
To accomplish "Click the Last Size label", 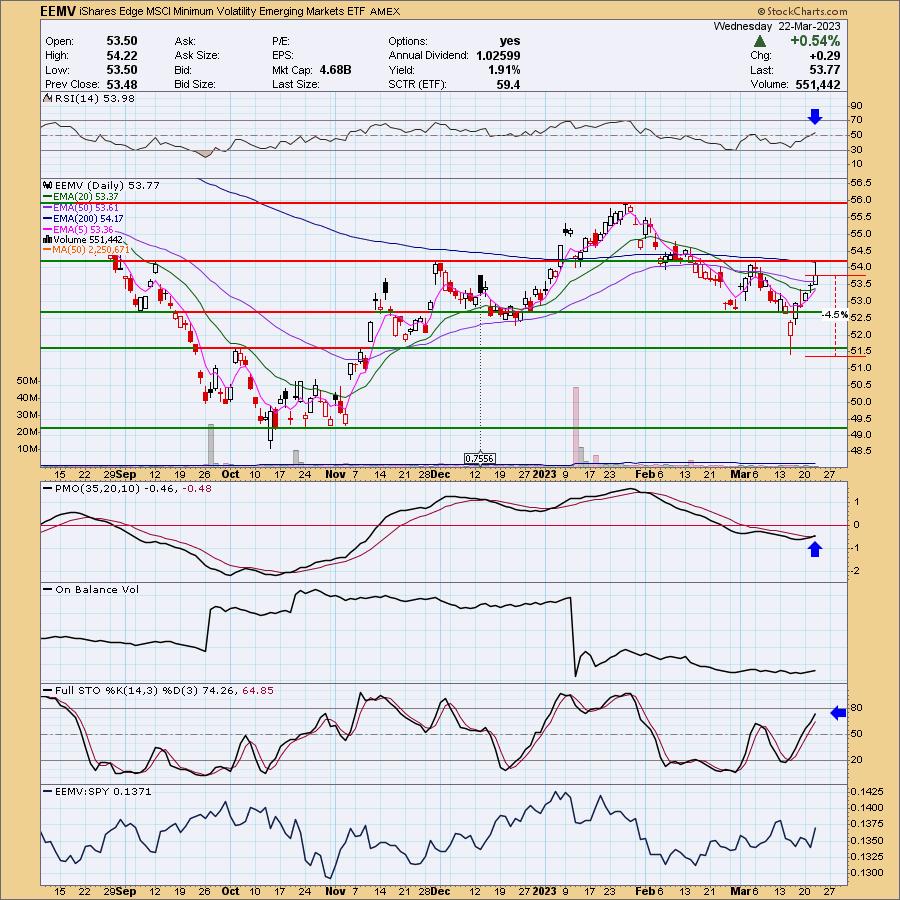I will [296, 84].
